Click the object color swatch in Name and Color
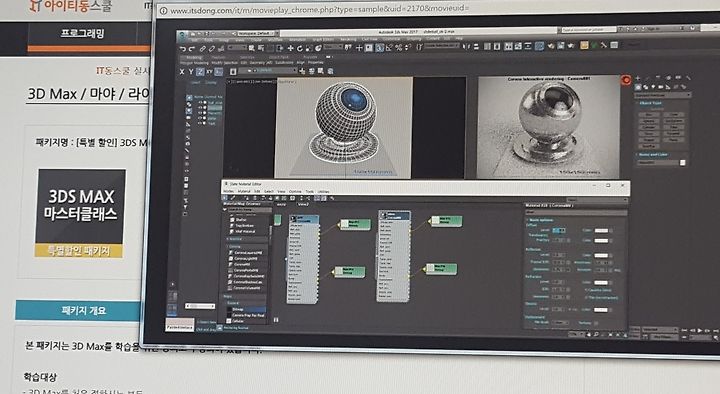Image resolution: width=720 pixels, height=394 pixels. tap(682, 163)
